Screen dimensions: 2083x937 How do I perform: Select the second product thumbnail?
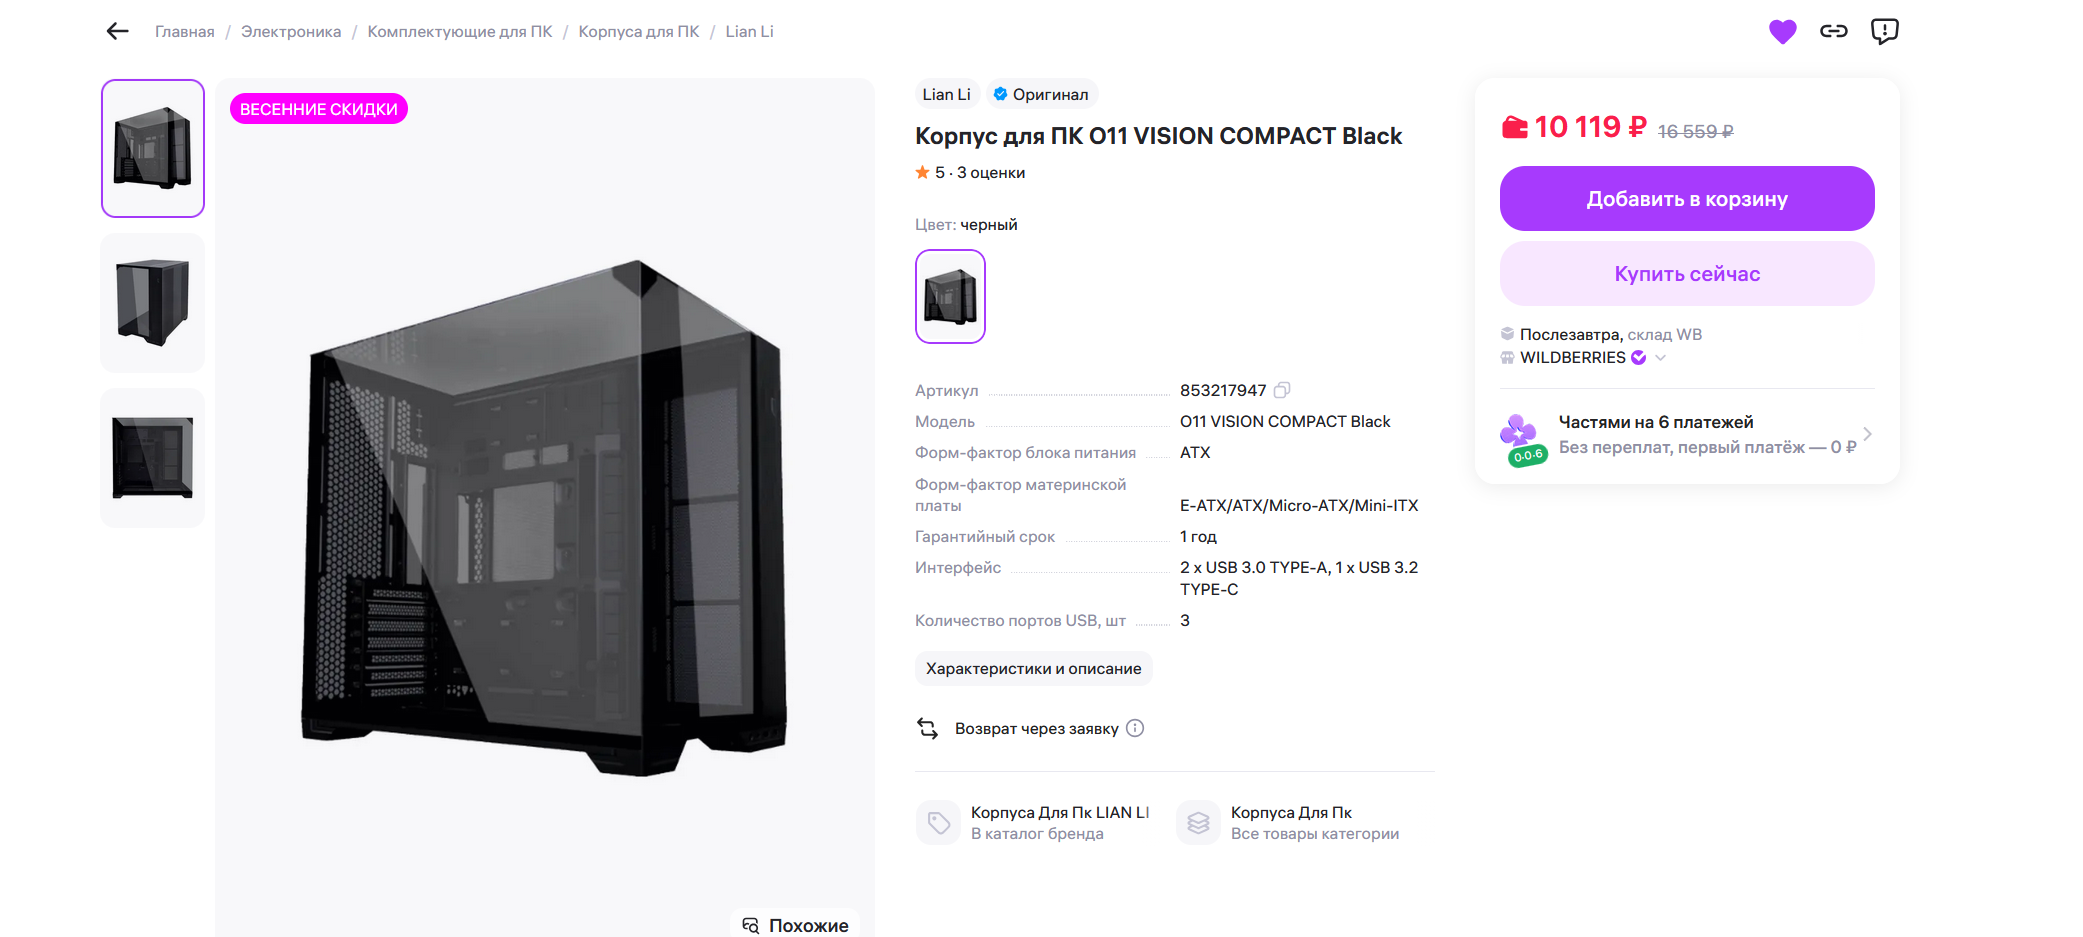click(x=153, y=303)
